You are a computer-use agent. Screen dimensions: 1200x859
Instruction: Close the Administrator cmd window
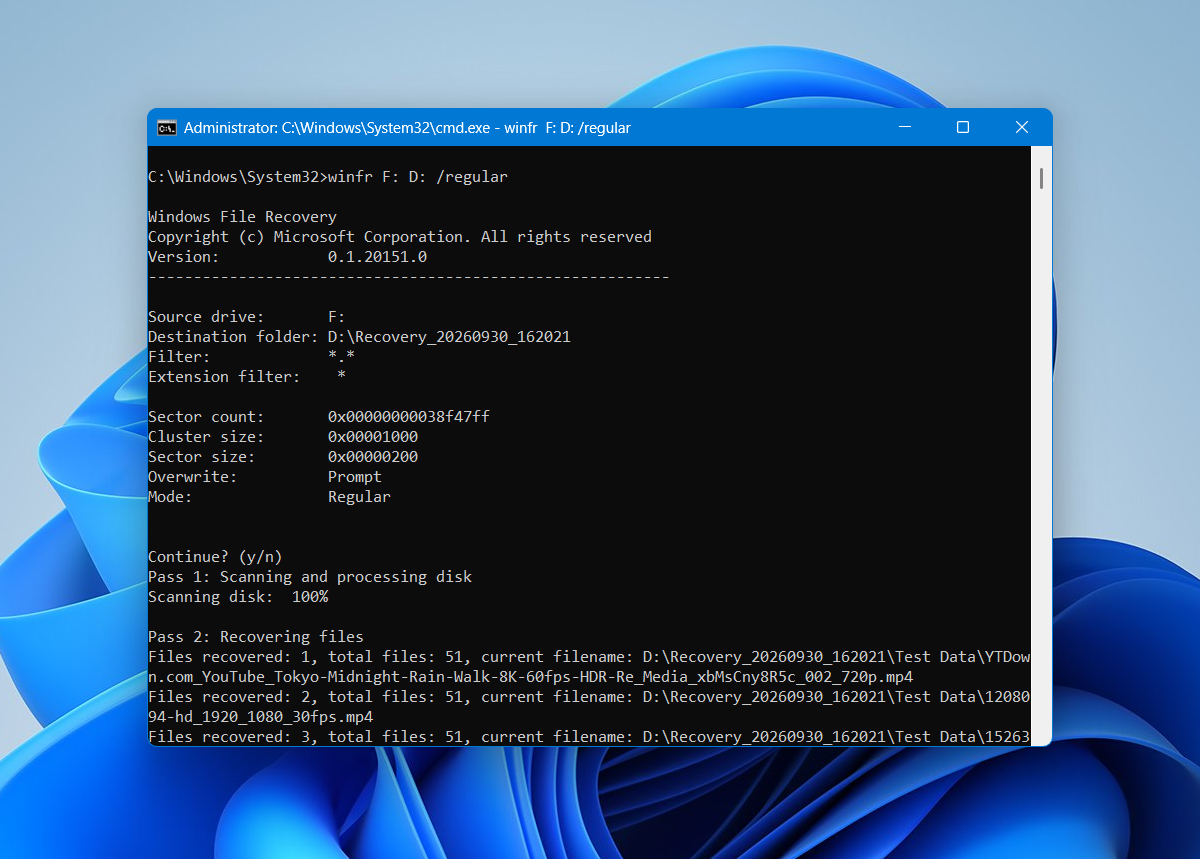point(1022,127)
